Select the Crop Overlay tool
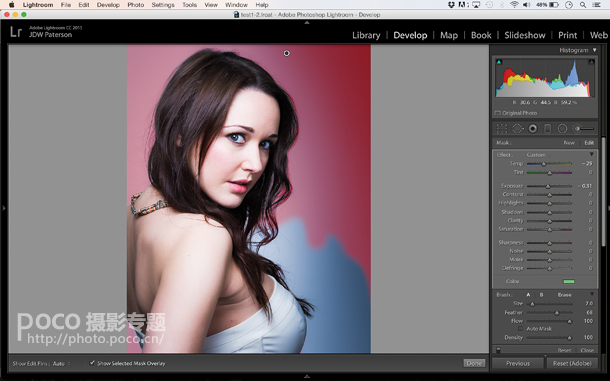Image resolution: width=610 pixels, height=381 pixels. (502, 128)
